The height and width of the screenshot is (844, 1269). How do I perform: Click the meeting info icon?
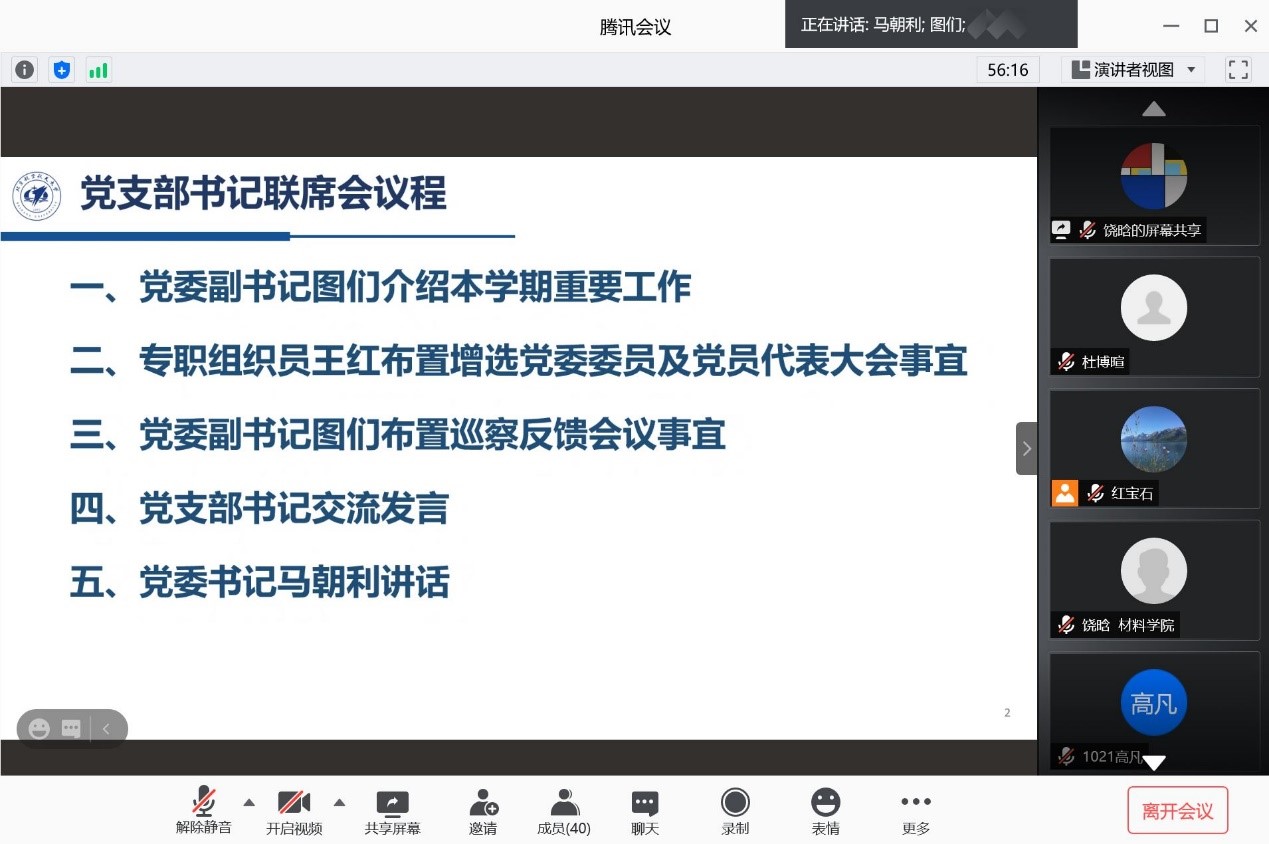(x=24, y=70)
